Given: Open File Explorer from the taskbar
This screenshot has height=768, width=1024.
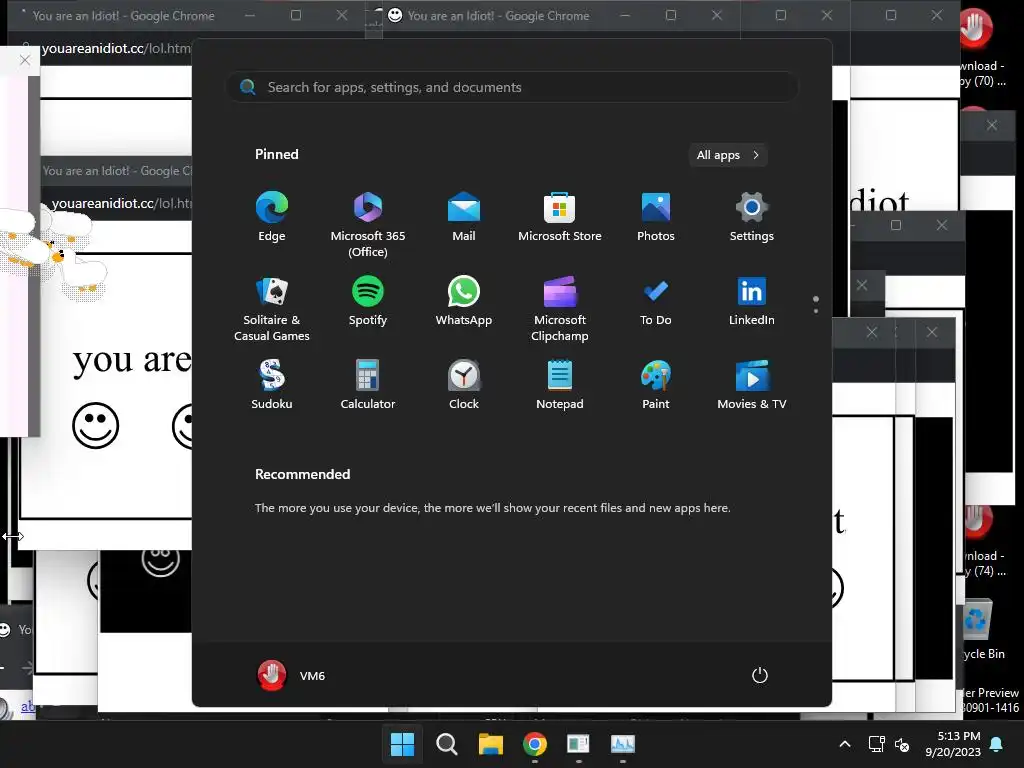Looking at the screenshot, I should pos(490,744).
